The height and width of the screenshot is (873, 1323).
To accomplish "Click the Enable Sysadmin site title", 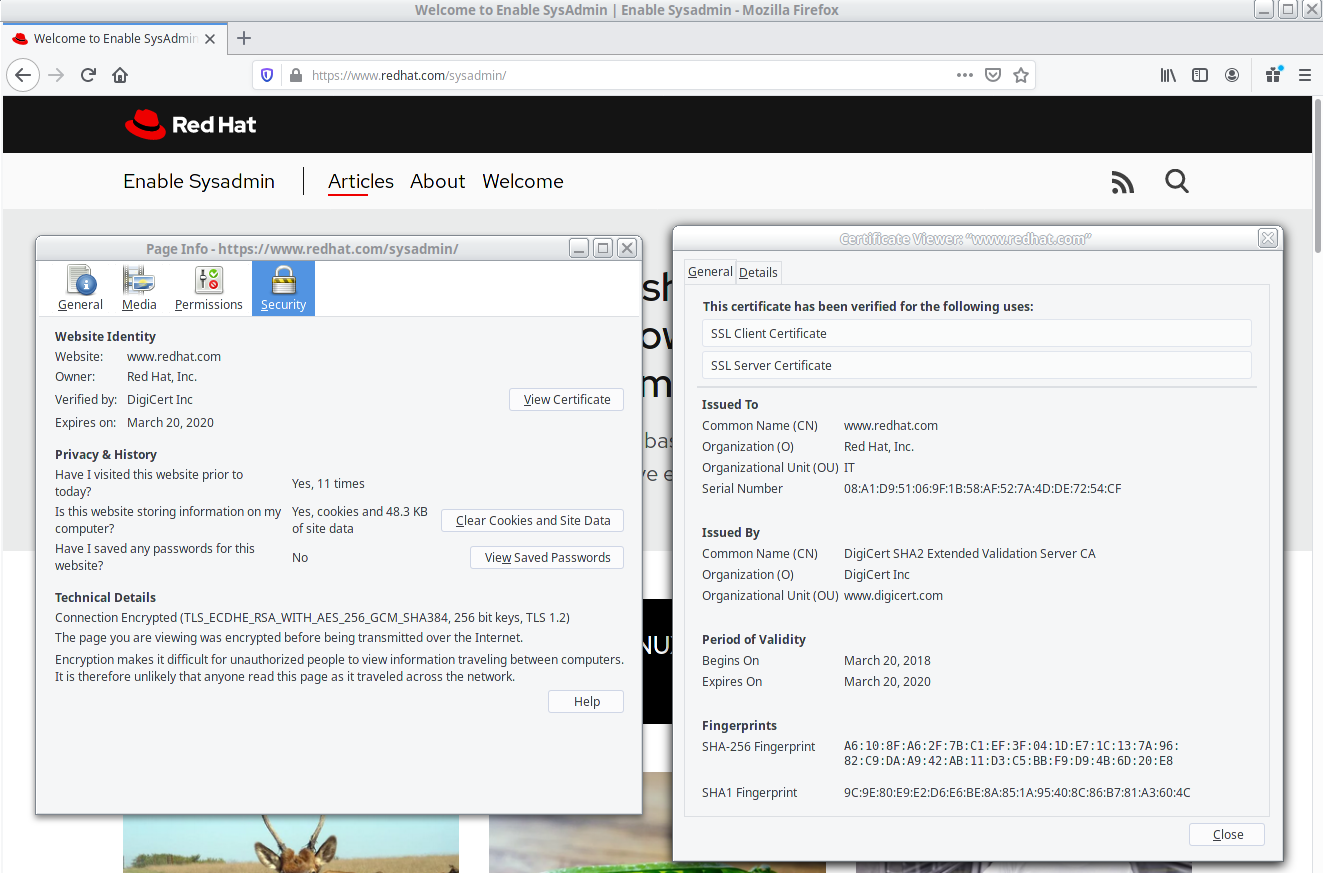I will [x=199, y=181].
